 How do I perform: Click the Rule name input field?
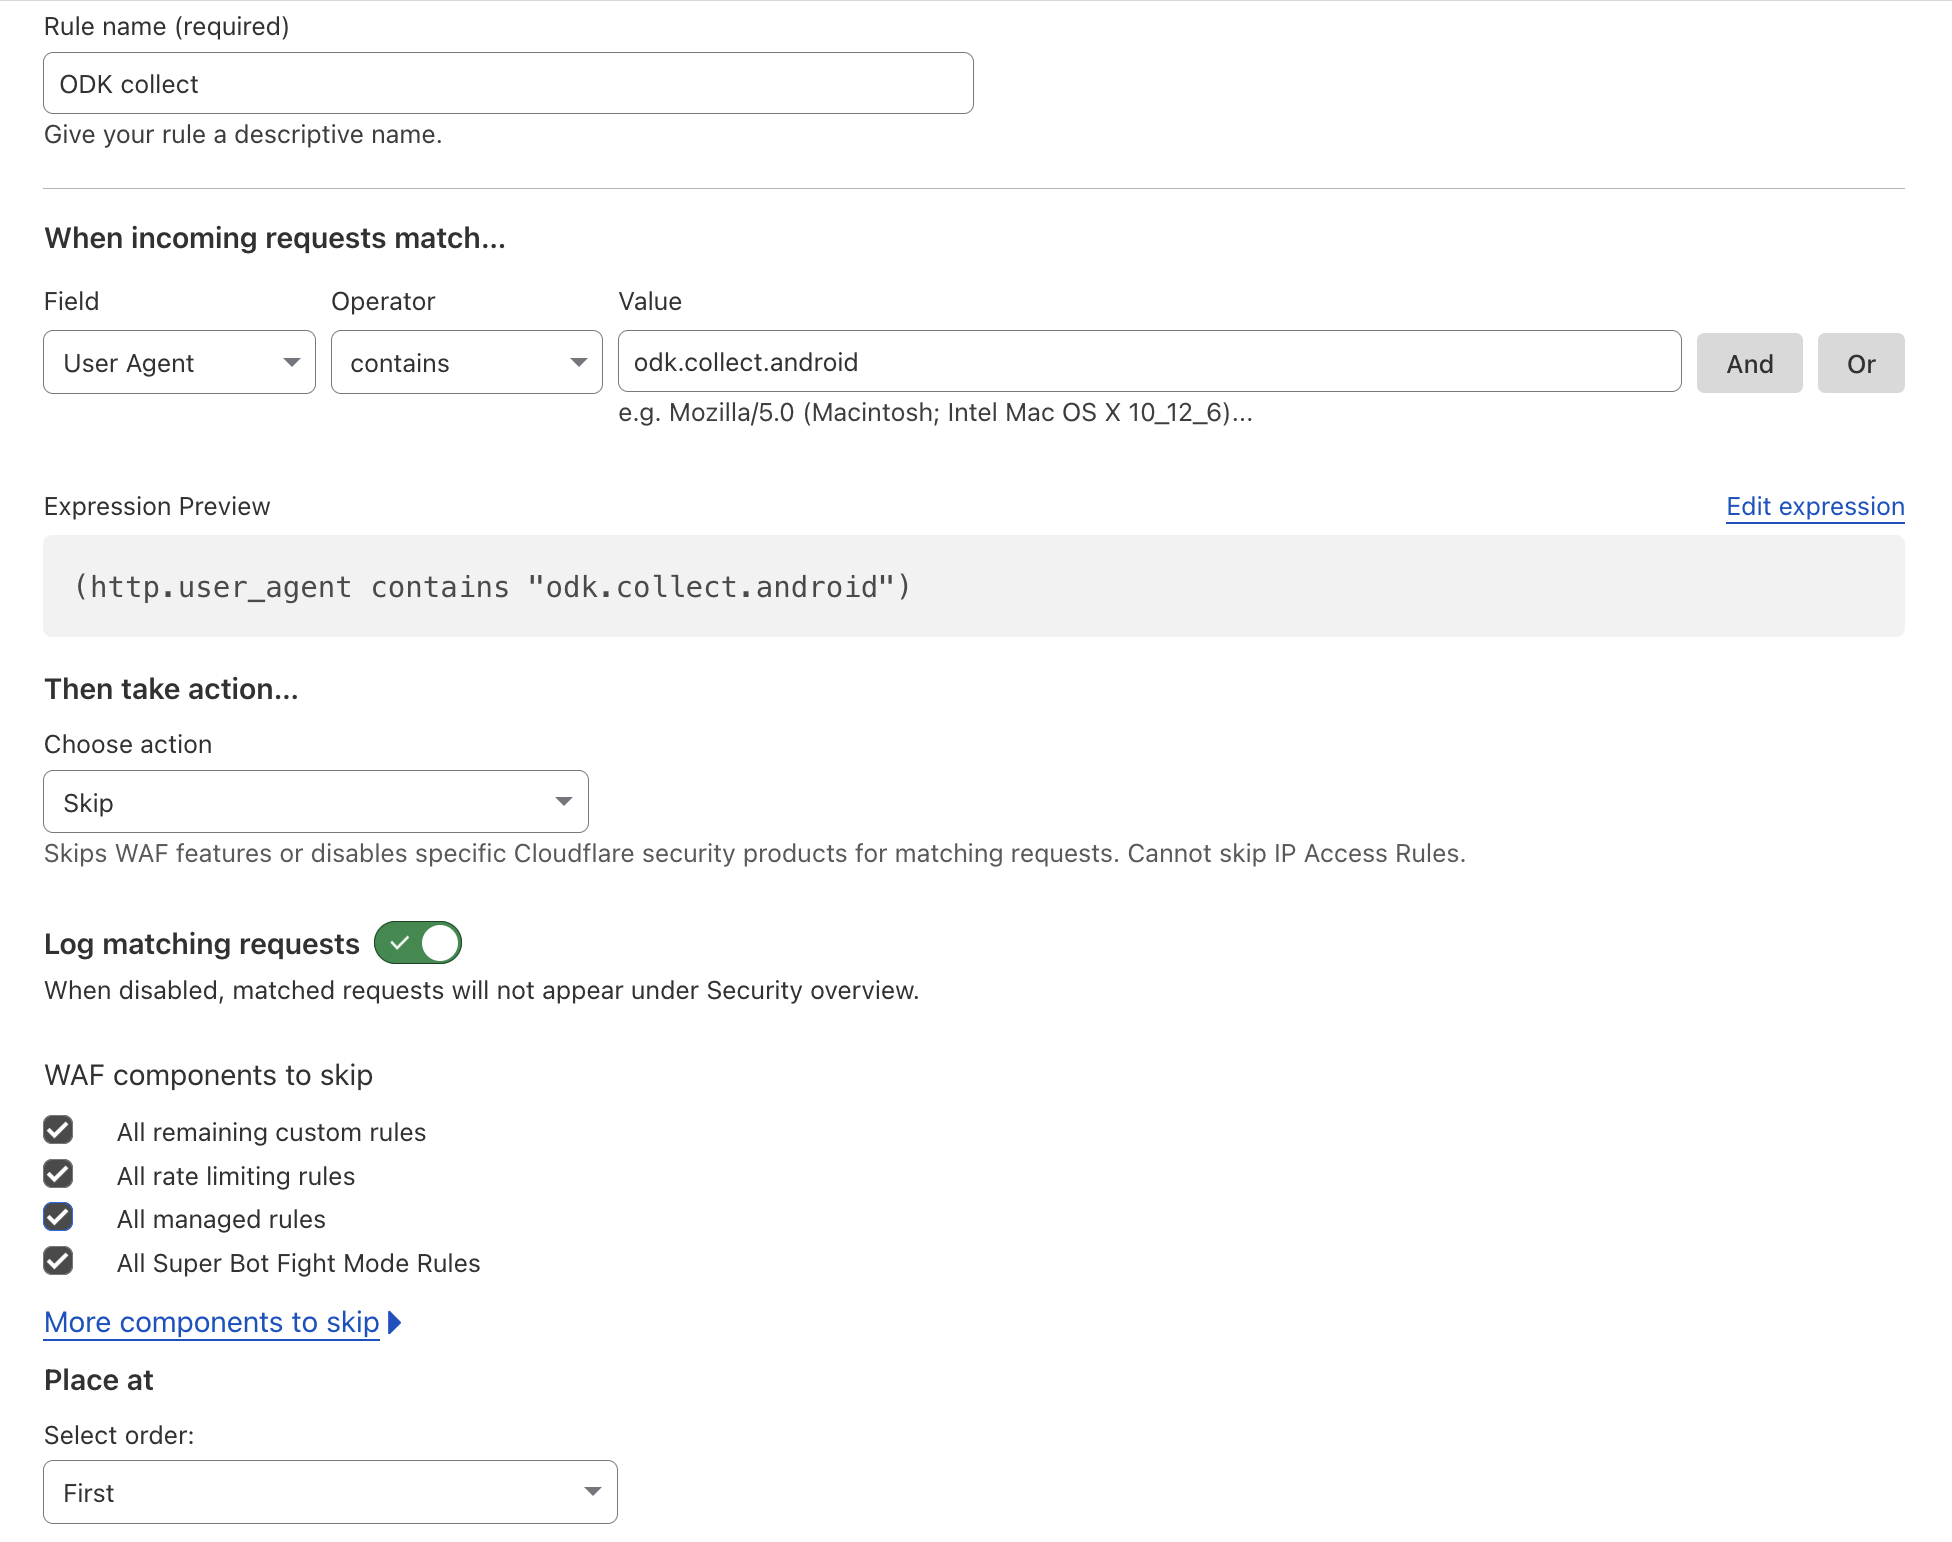508,83
